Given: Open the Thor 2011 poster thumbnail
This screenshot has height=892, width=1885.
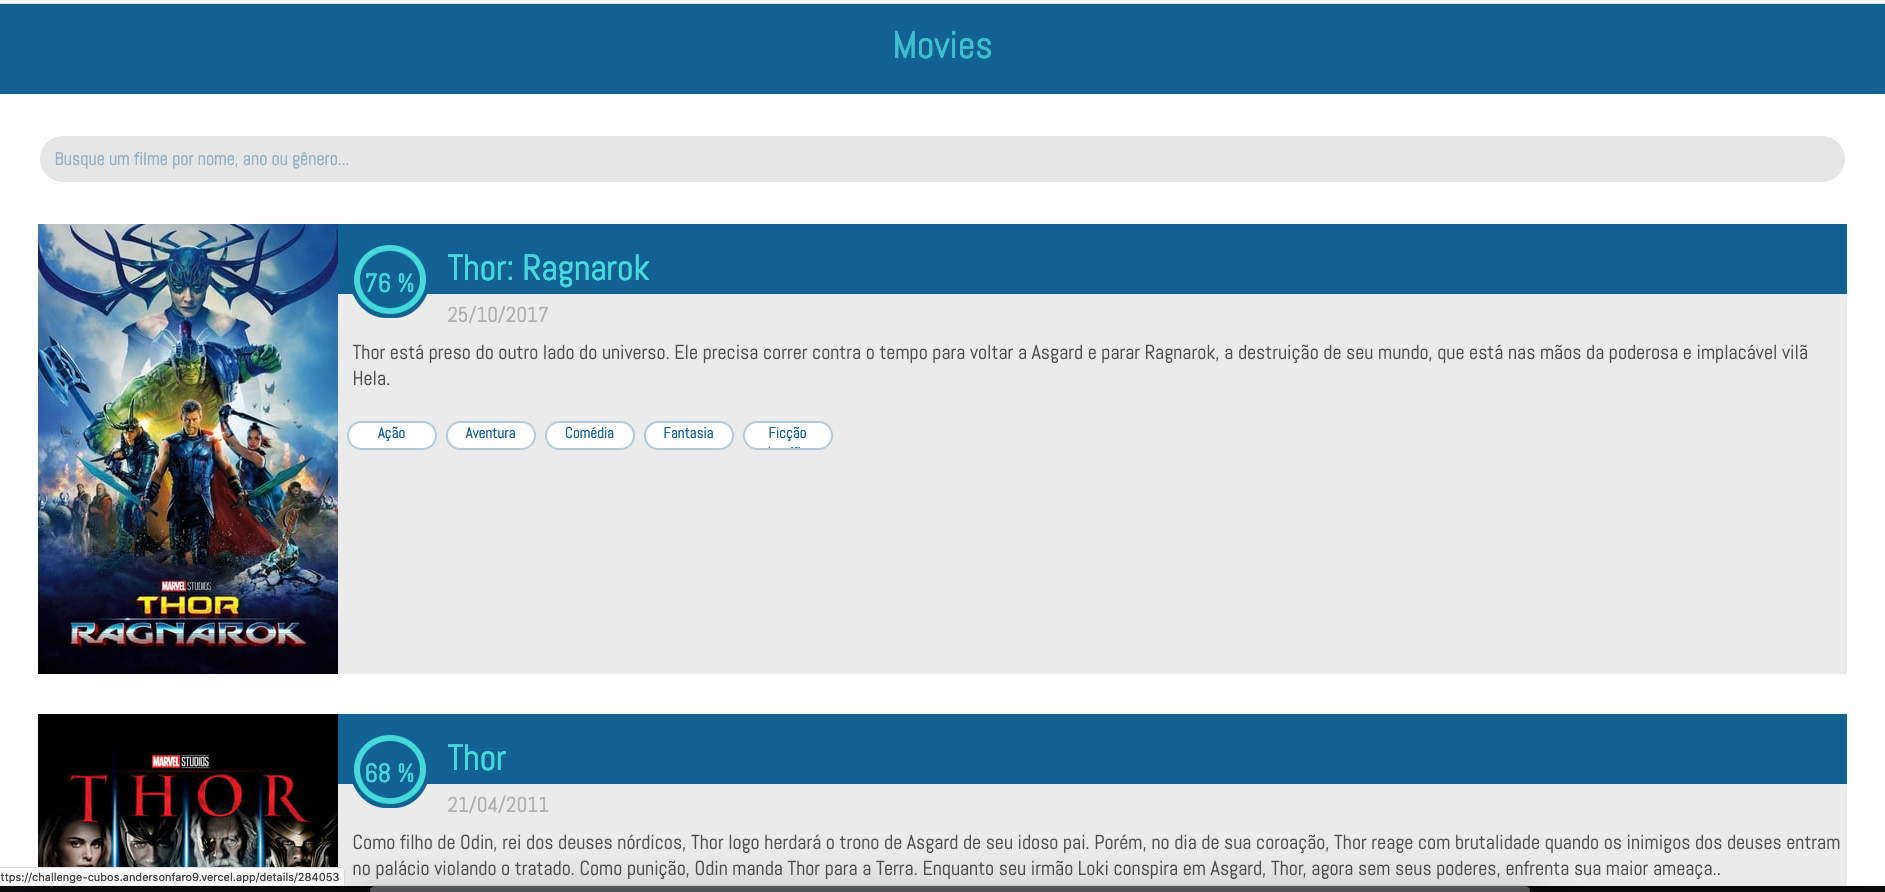Looking at the screenshot, I should (x=188, y=800).
